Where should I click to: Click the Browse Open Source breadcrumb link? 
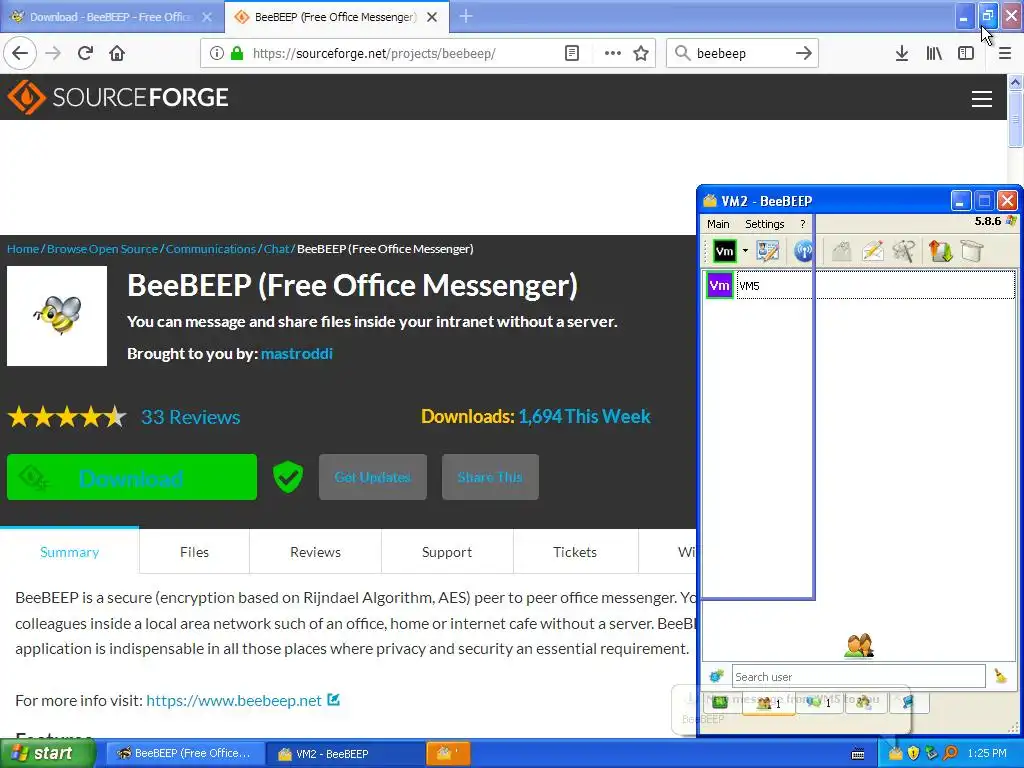(x=103, y=249)
